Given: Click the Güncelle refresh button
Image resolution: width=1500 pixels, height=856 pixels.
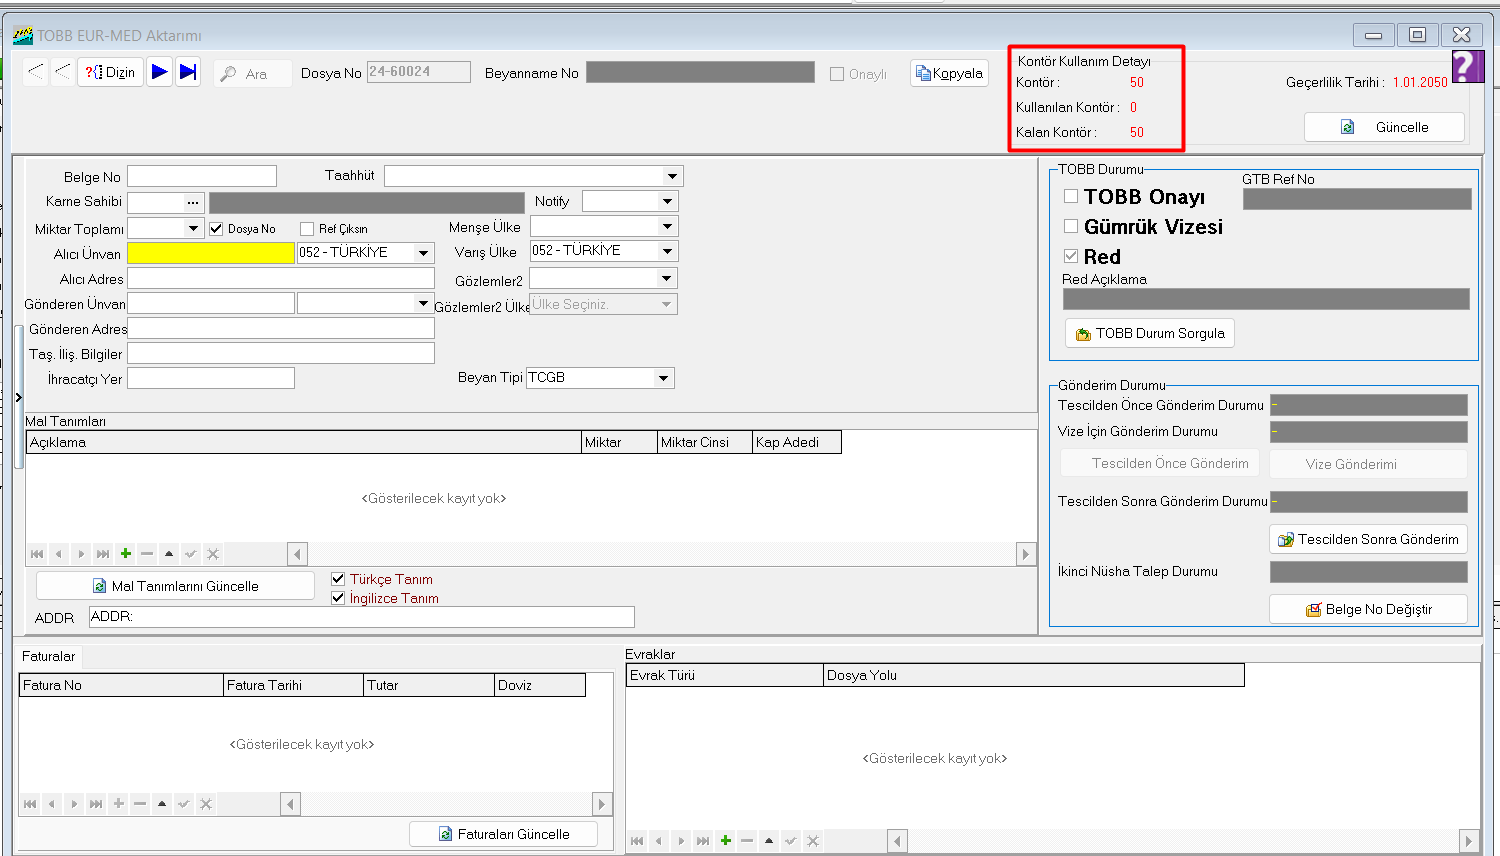Looking at the screenshot, I should point(1385,127).
